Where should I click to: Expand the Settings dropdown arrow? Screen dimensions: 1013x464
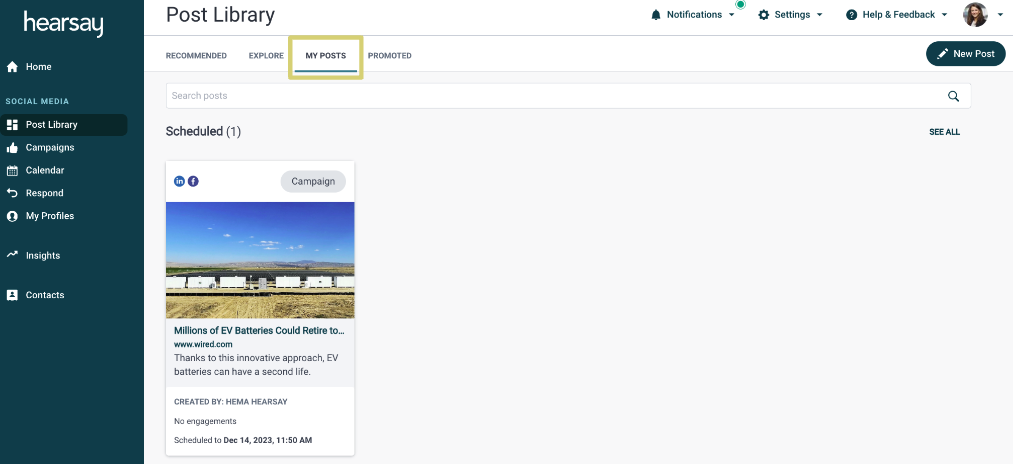click(x=819, y=15)
